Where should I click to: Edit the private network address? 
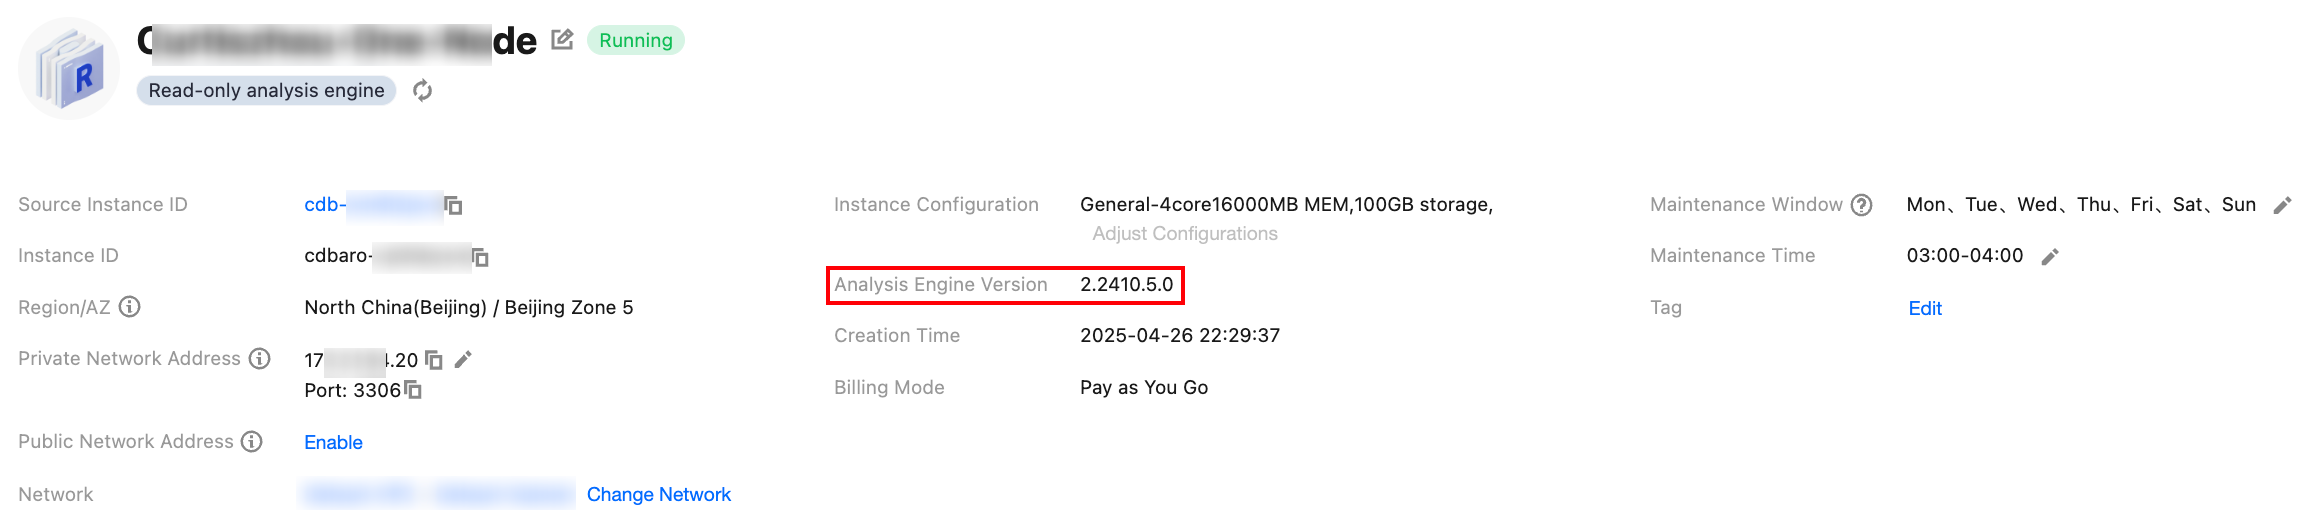tap(463, 360)
